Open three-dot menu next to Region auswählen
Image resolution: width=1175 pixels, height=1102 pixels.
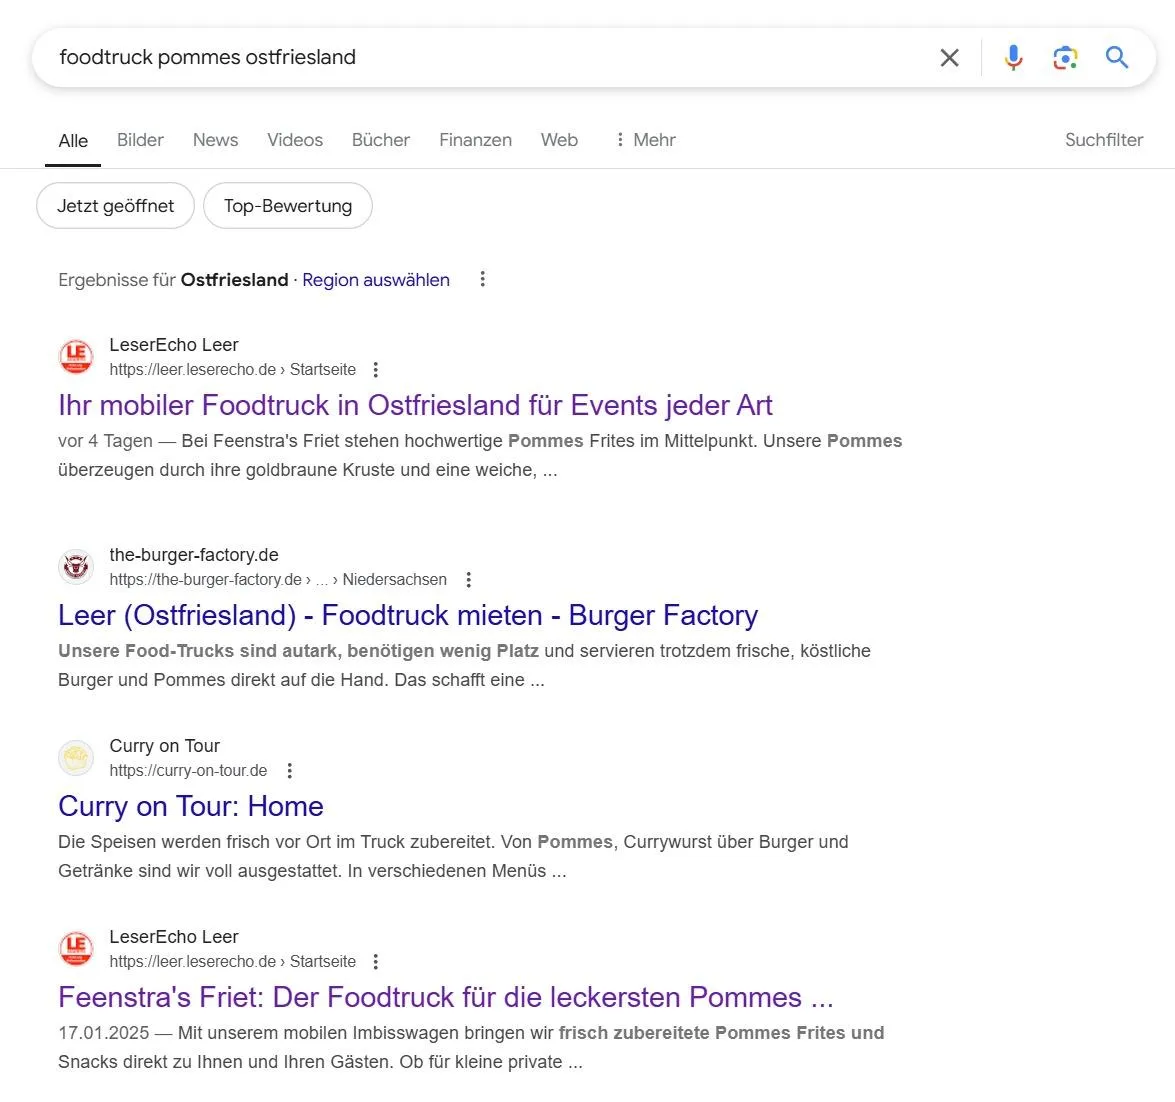click(483, 279)
